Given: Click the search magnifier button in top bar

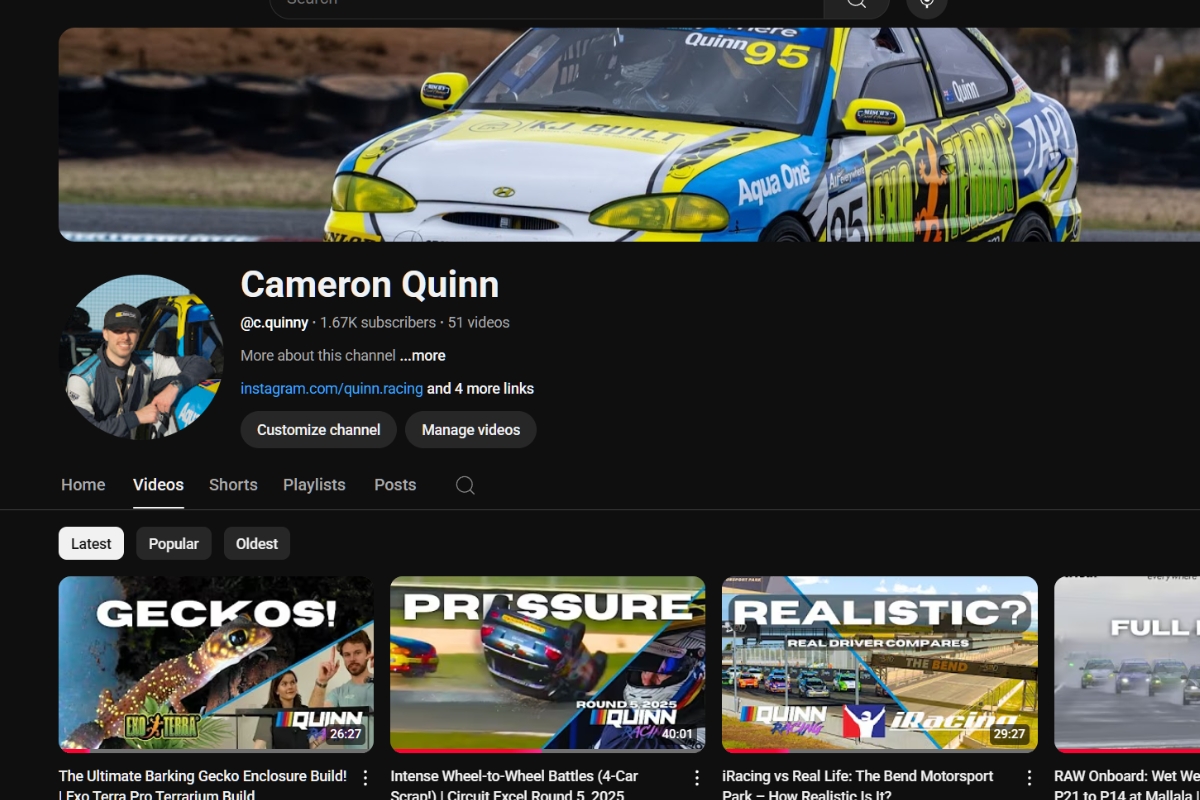Looking at the screenshot, I should click(856, 5).
